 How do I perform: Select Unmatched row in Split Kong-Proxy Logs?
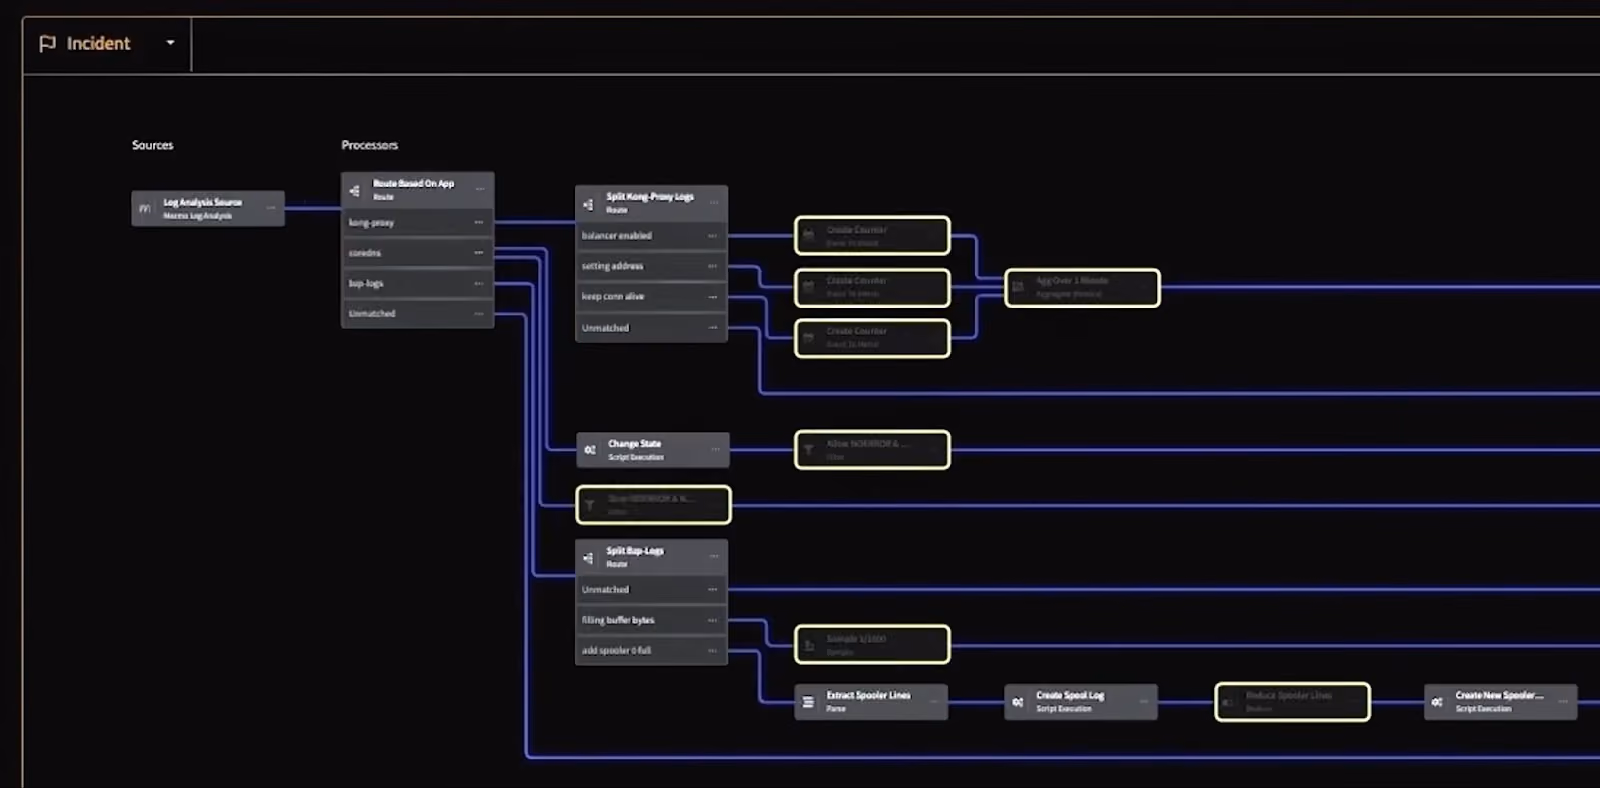coord(651,328)
